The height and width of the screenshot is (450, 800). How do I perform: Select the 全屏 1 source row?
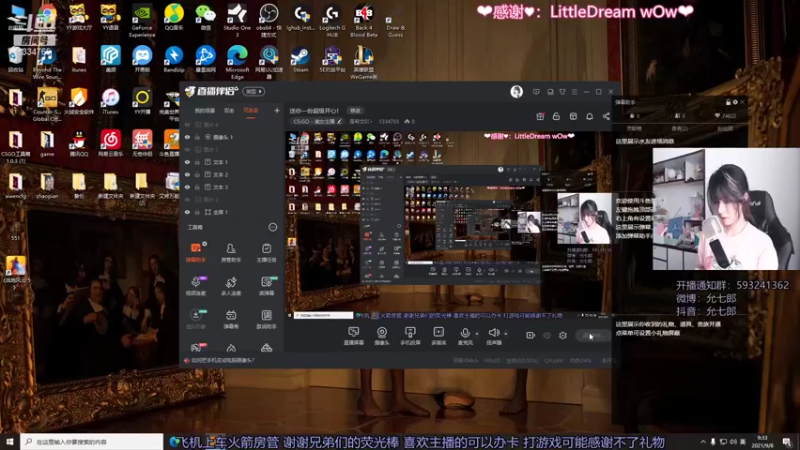[232, 212]
